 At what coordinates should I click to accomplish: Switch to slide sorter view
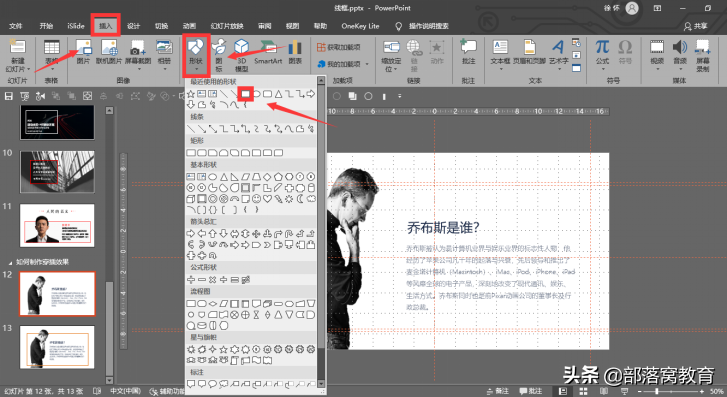click(x=583, y=391)
